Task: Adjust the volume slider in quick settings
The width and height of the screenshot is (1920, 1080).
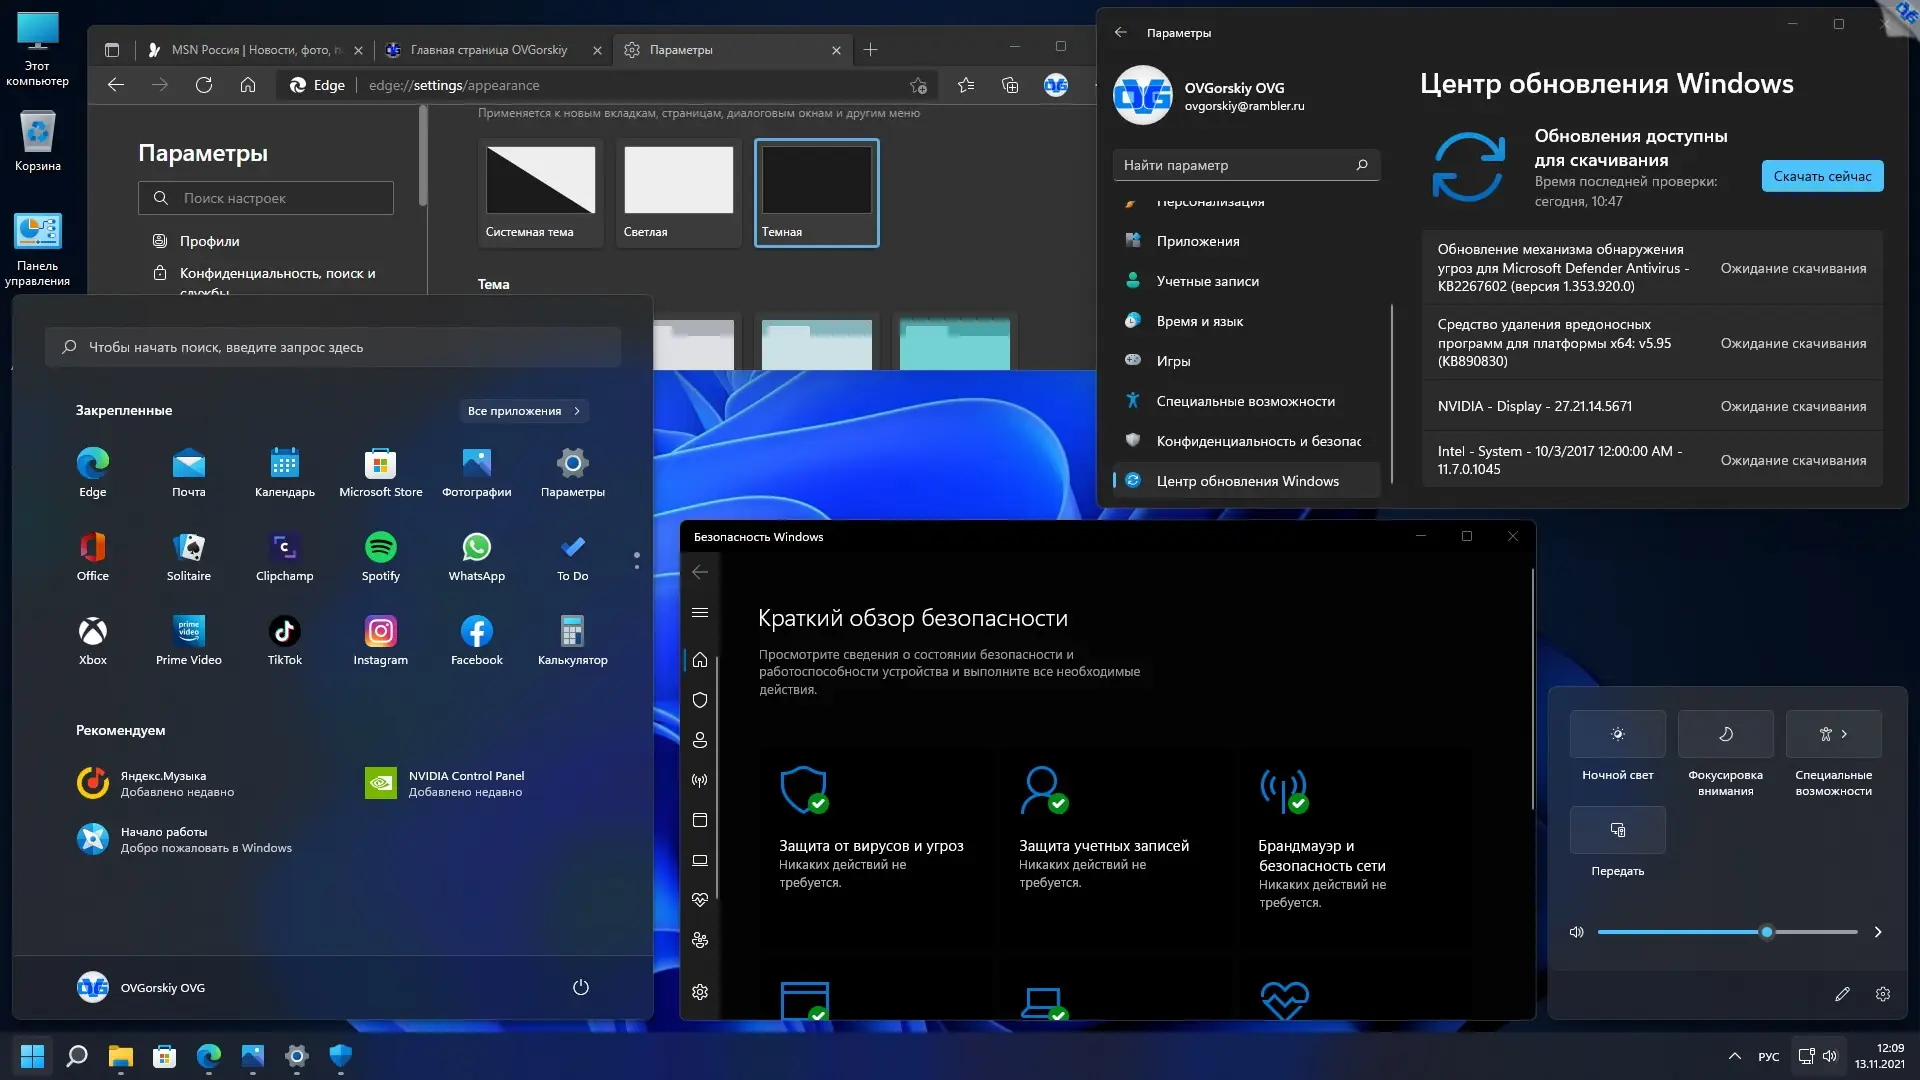Action: pos(1767,932)
